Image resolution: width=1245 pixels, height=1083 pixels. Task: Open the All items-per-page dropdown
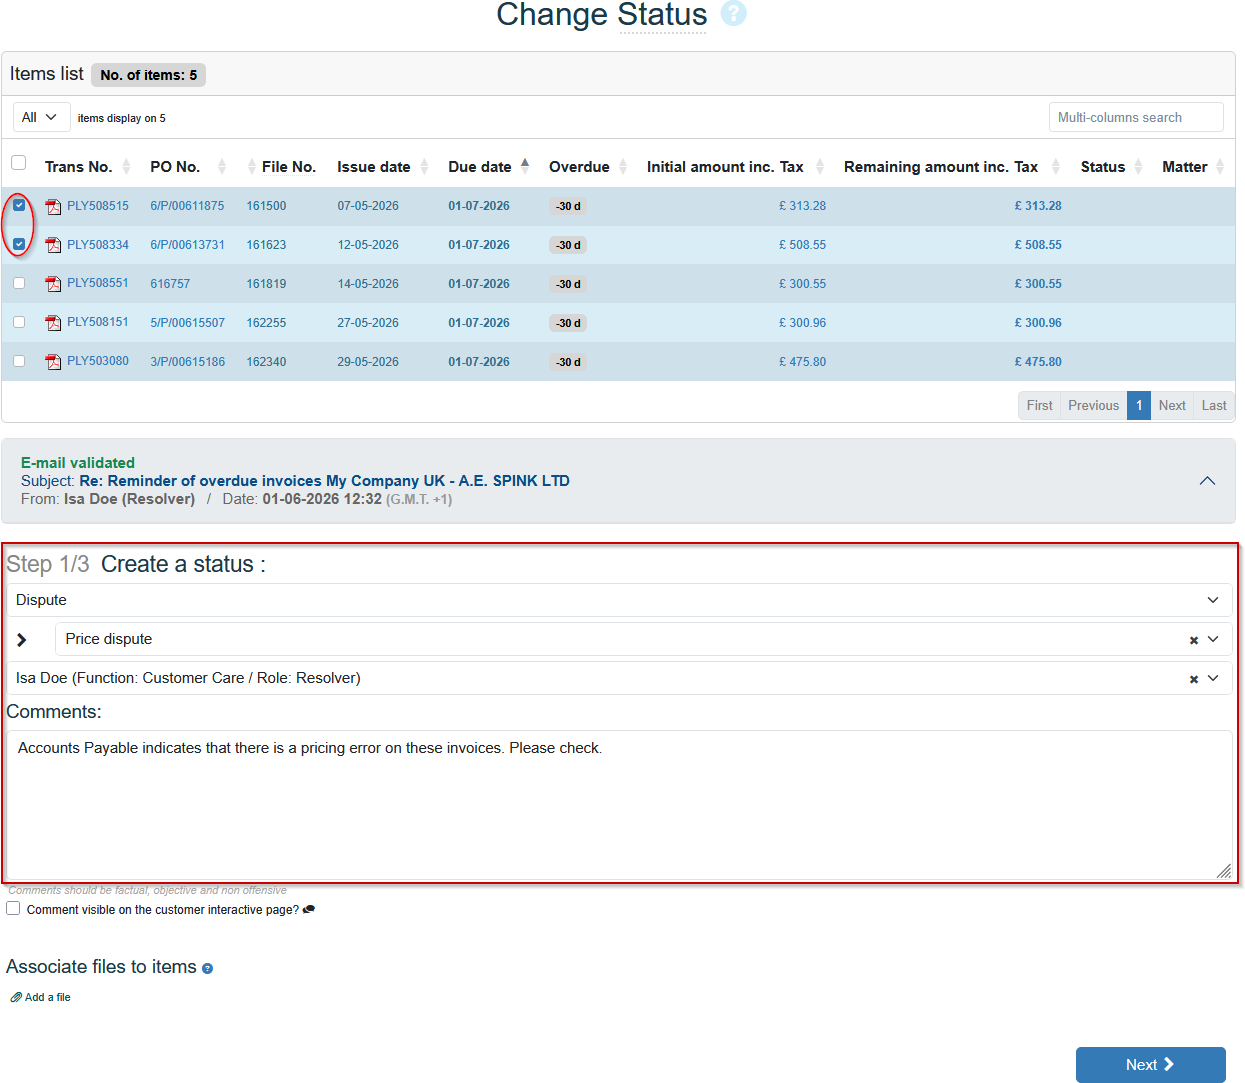click(x=42, y=117)
